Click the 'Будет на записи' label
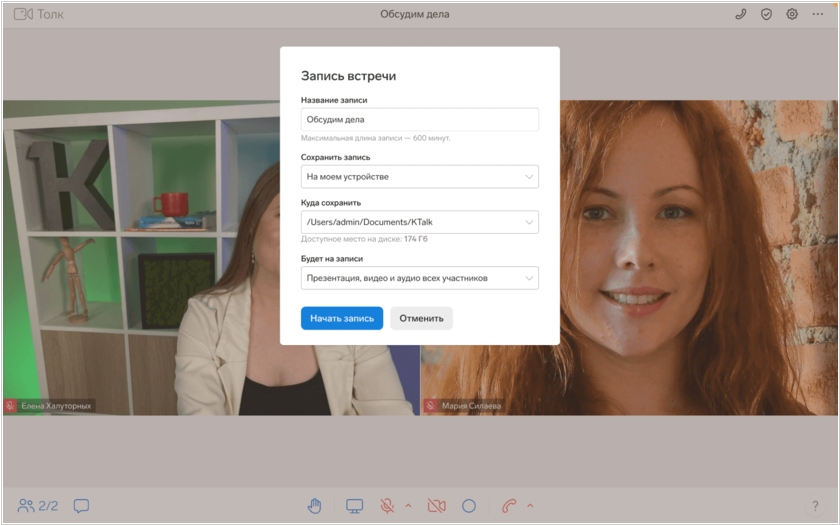The width and height of the screenshot is (840, 525). pyautogui.click(x=332, y=259)
